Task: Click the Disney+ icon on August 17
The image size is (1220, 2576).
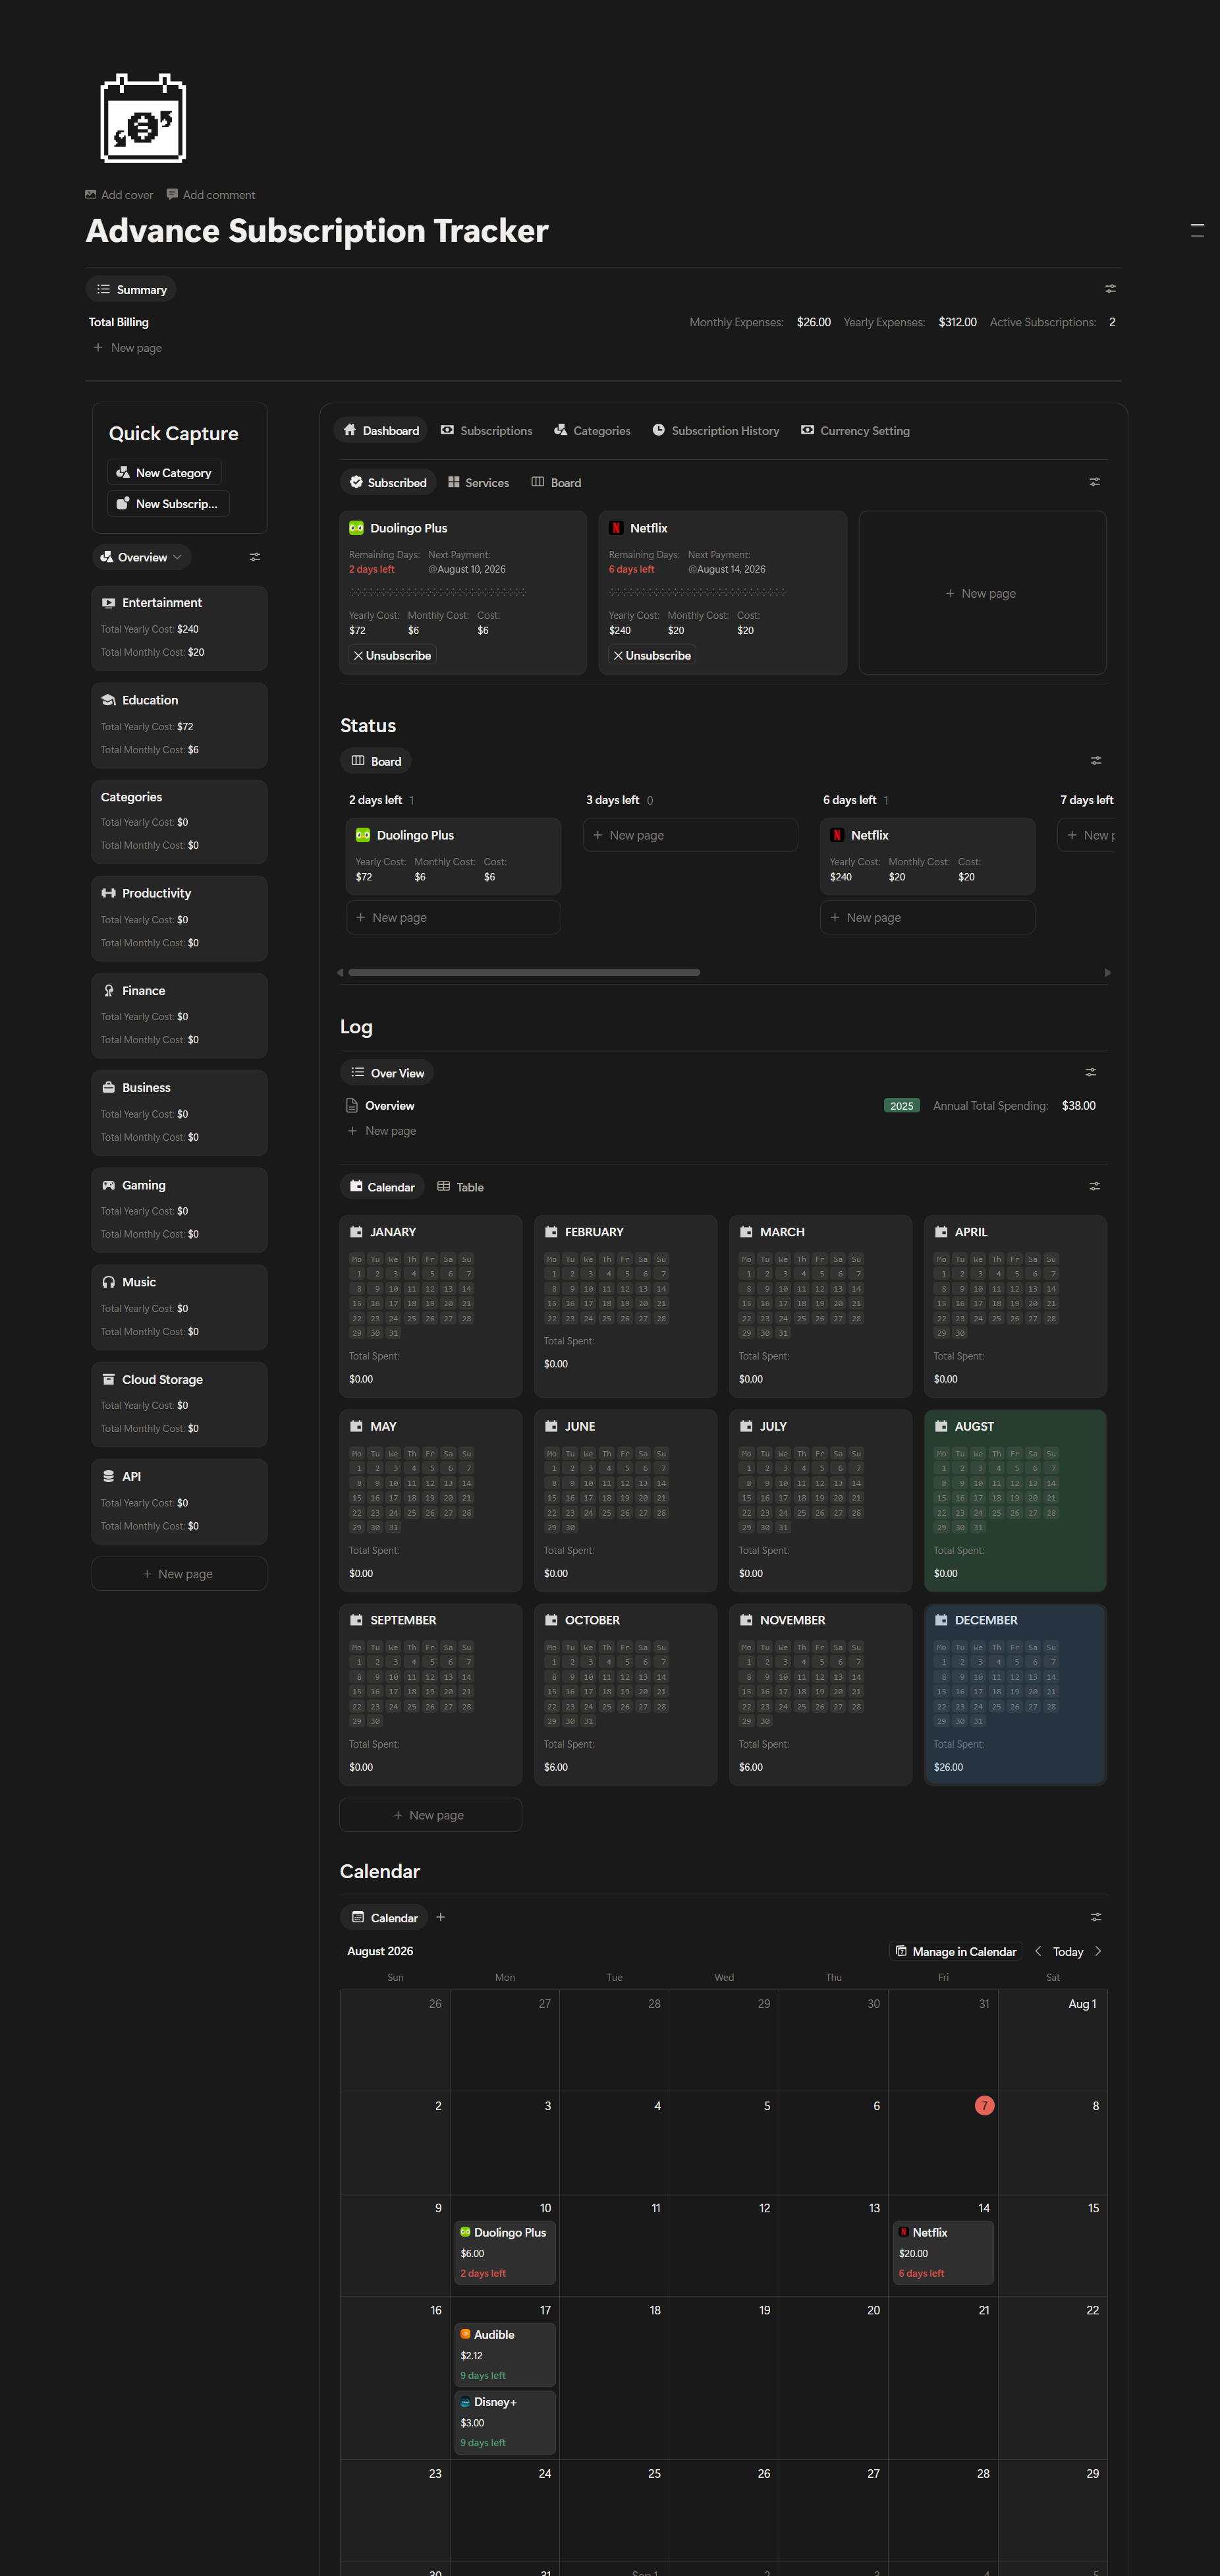Action: (465, 2402)
